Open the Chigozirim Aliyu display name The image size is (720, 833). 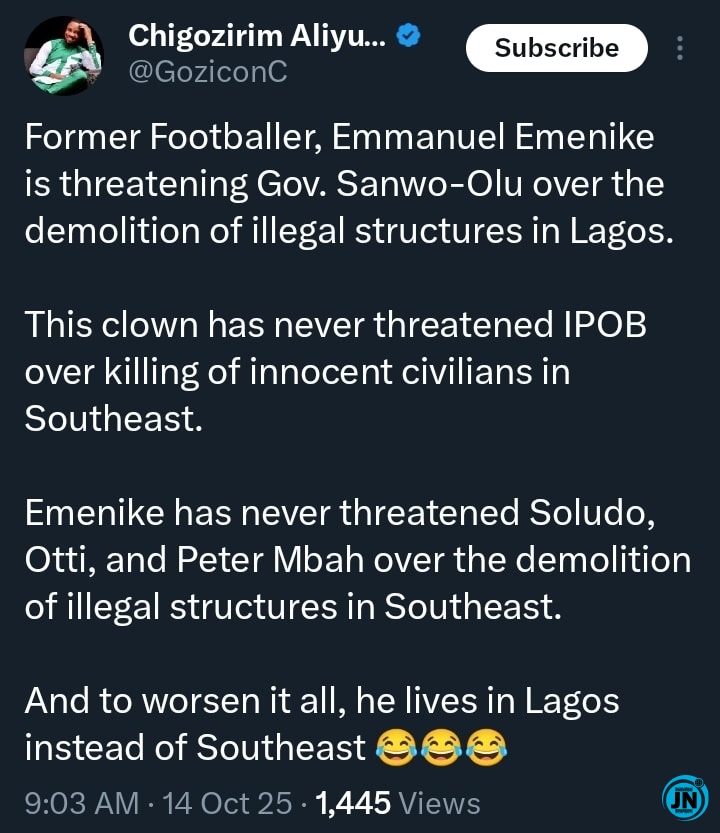click(254, 37)
